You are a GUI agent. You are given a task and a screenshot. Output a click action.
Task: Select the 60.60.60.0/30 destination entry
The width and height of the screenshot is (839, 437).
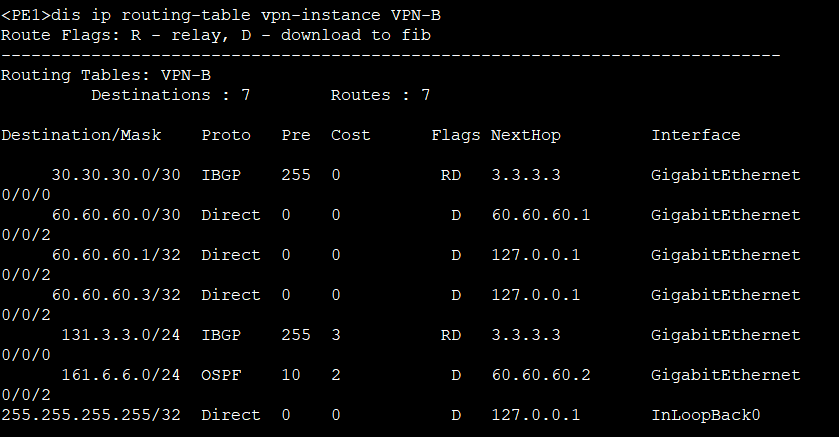(116, 215)
